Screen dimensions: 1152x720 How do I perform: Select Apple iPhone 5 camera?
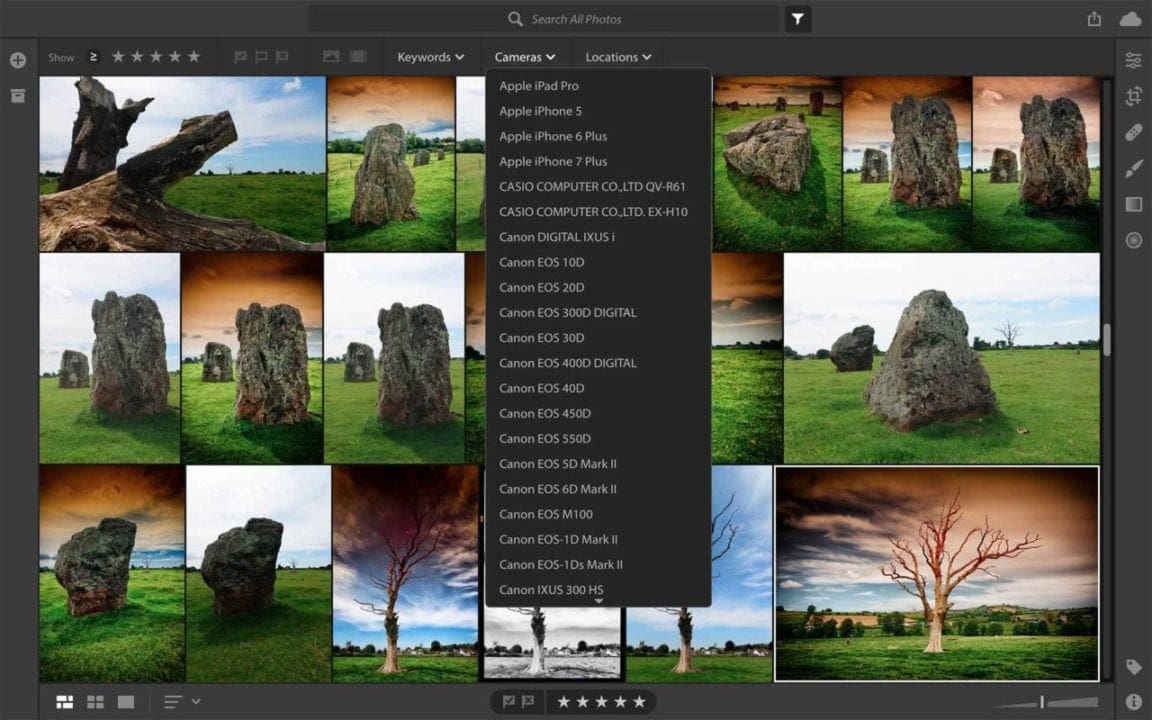[540, 111]
